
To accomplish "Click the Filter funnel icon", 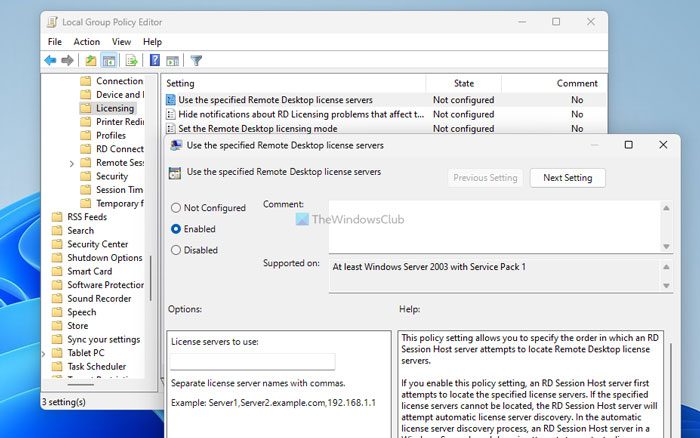I will coord(196,60).
